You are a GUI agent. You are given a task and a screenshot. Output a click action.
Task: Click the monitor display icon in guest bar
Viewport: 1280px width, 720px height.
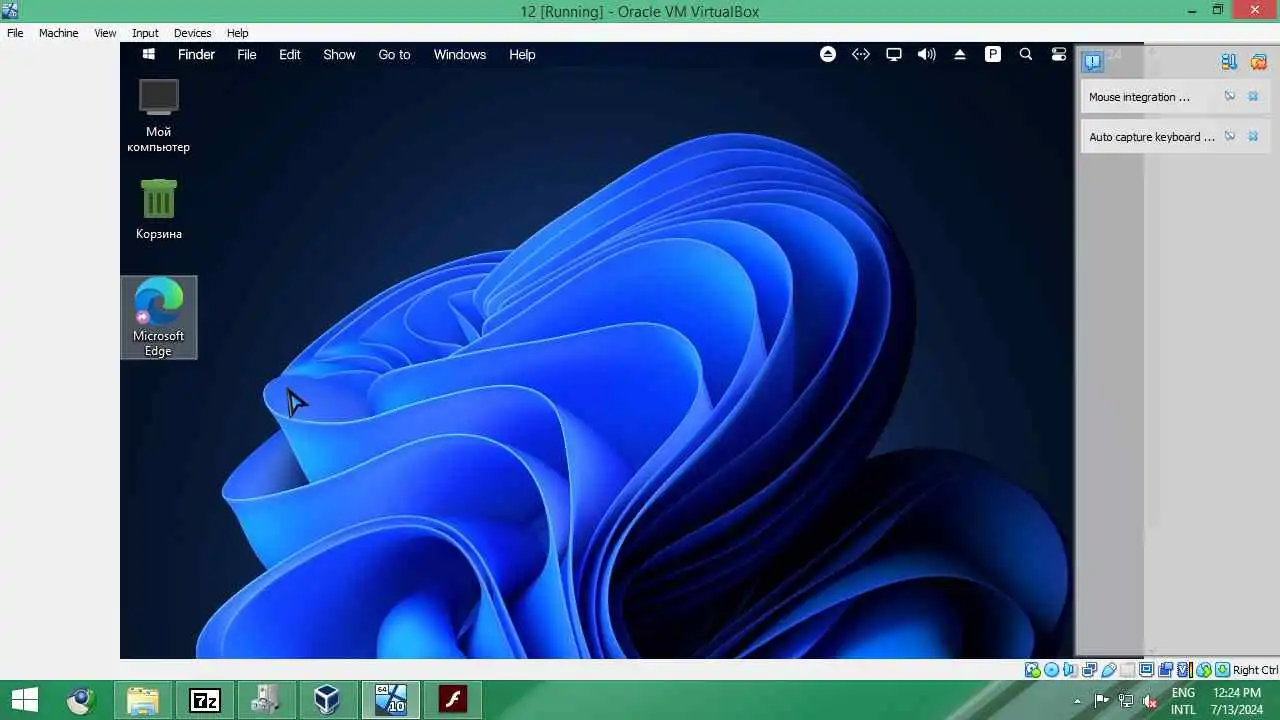pos(894,54)
